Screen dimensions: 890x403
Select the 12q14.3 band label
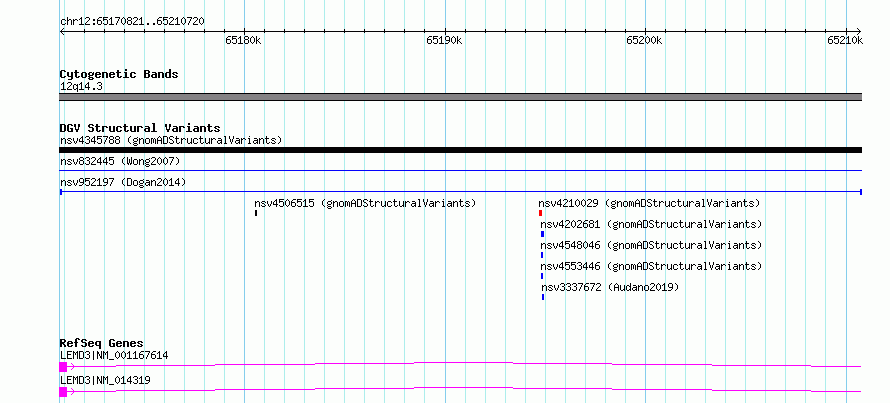click(81, 87)
